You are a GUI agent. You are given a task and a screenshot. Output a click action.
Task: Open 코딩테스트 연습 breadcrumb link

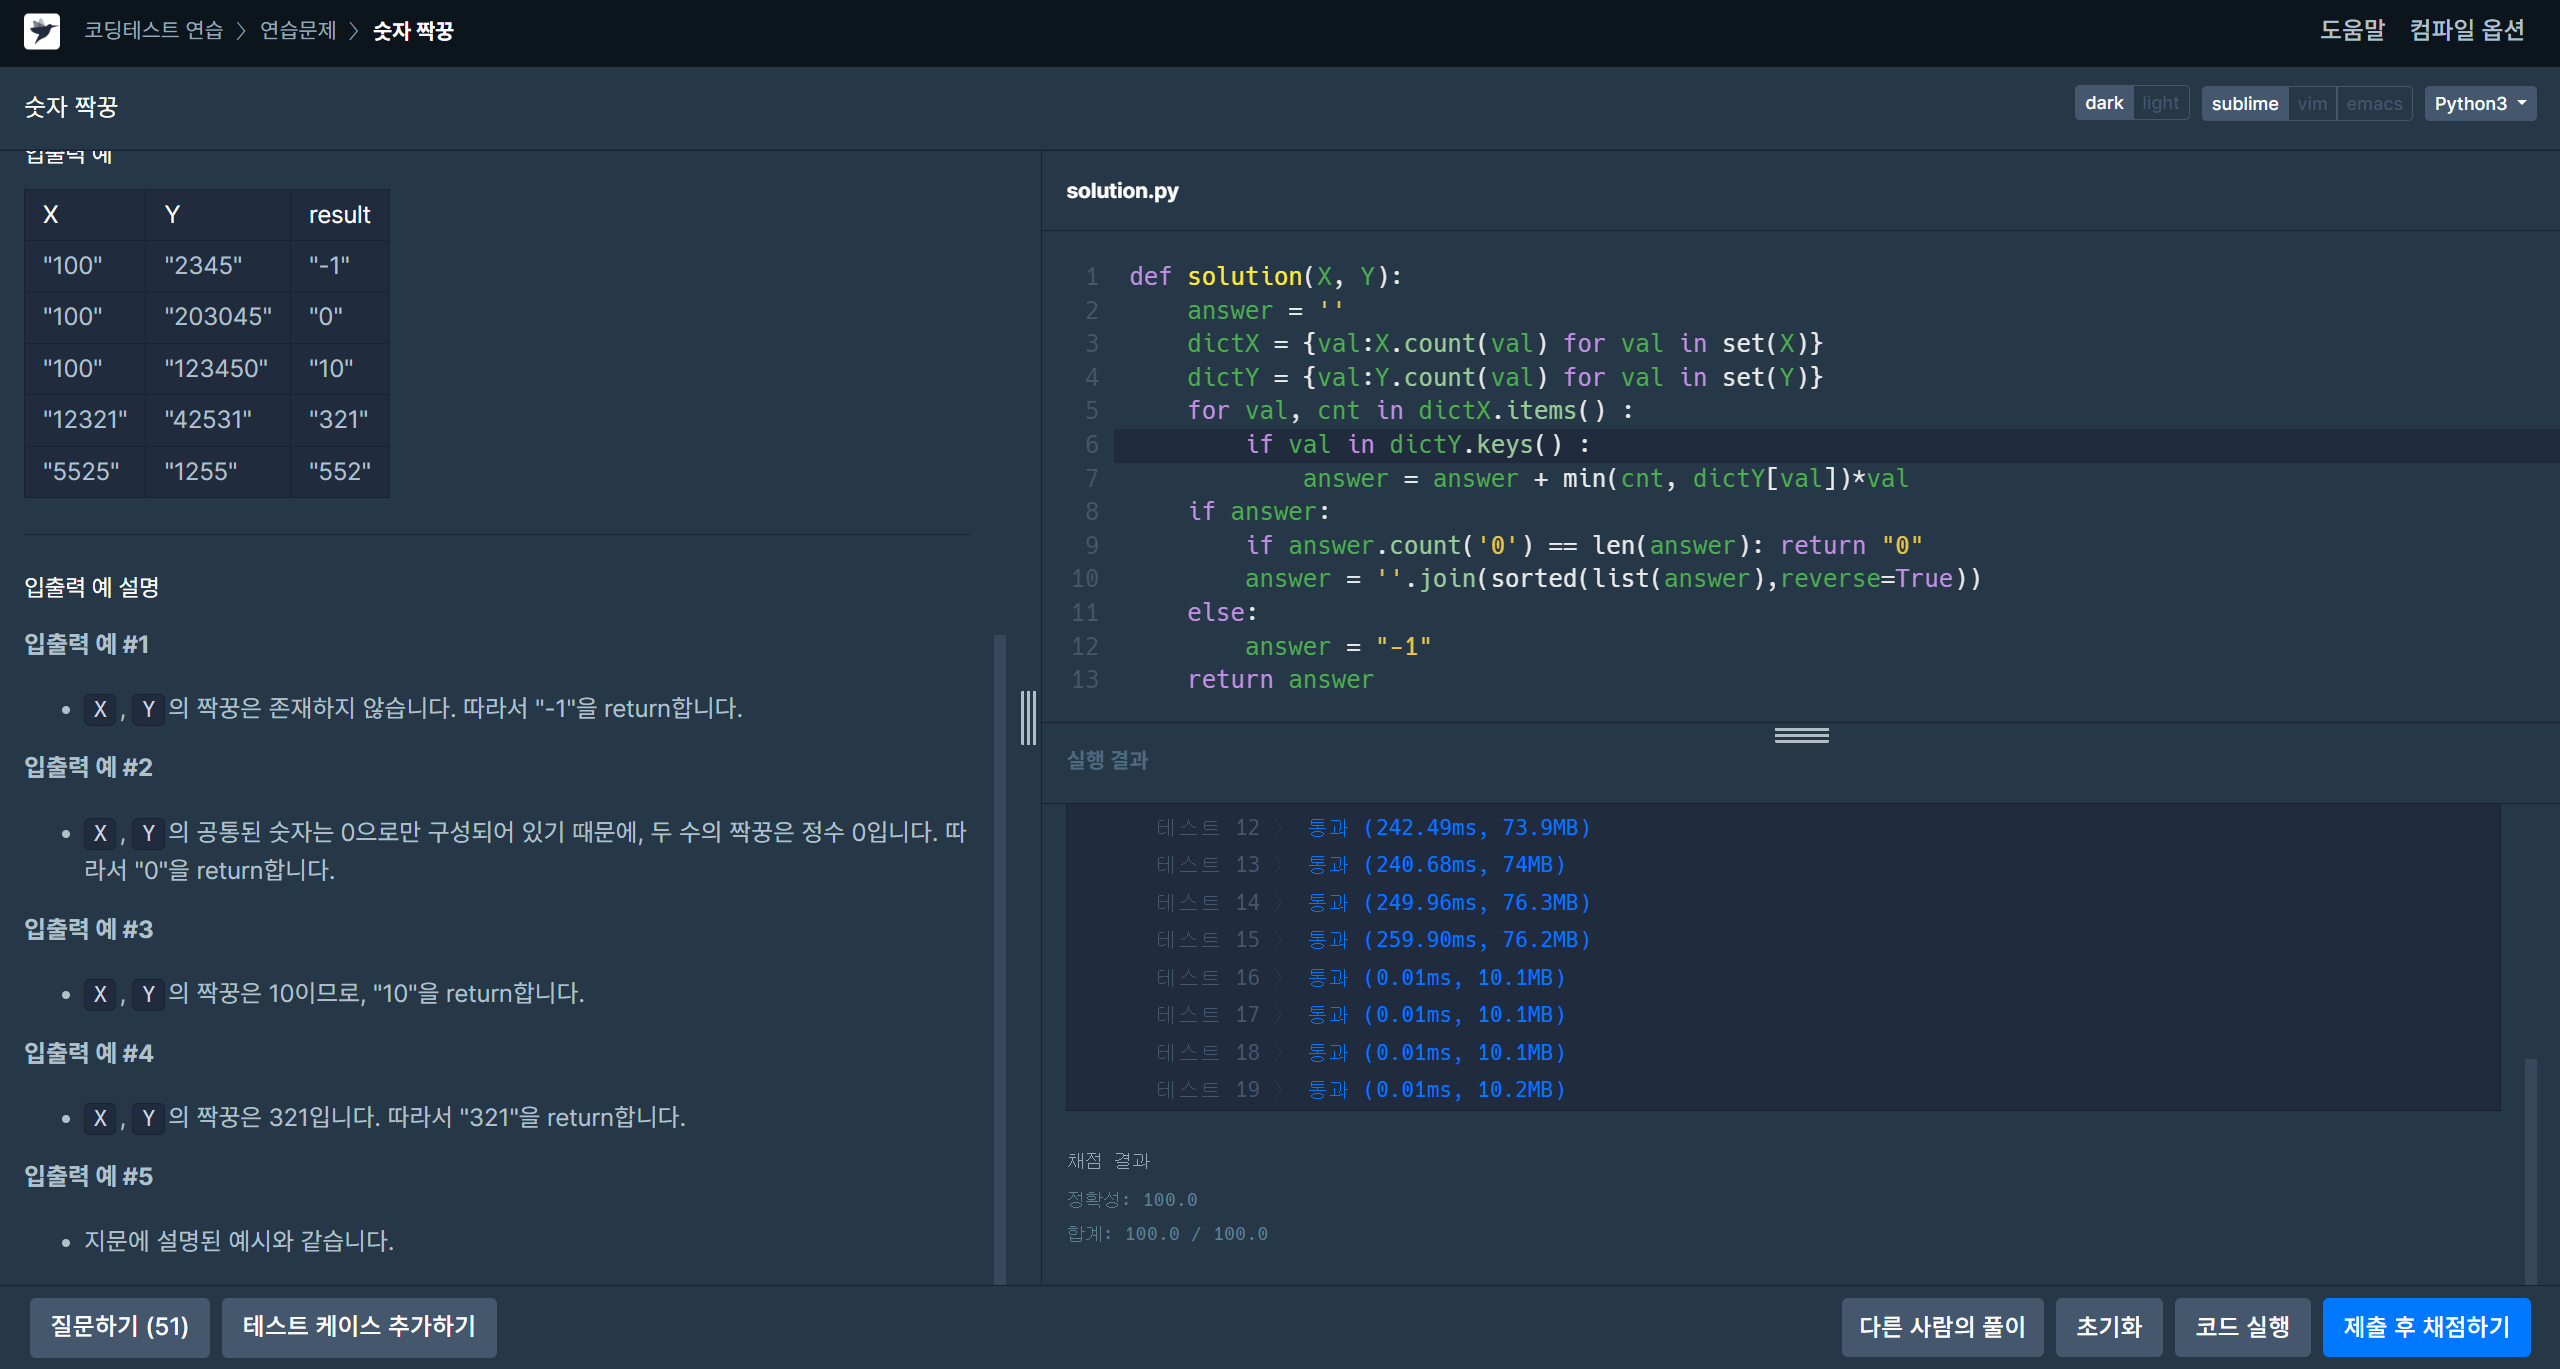[x=153, y=31]
